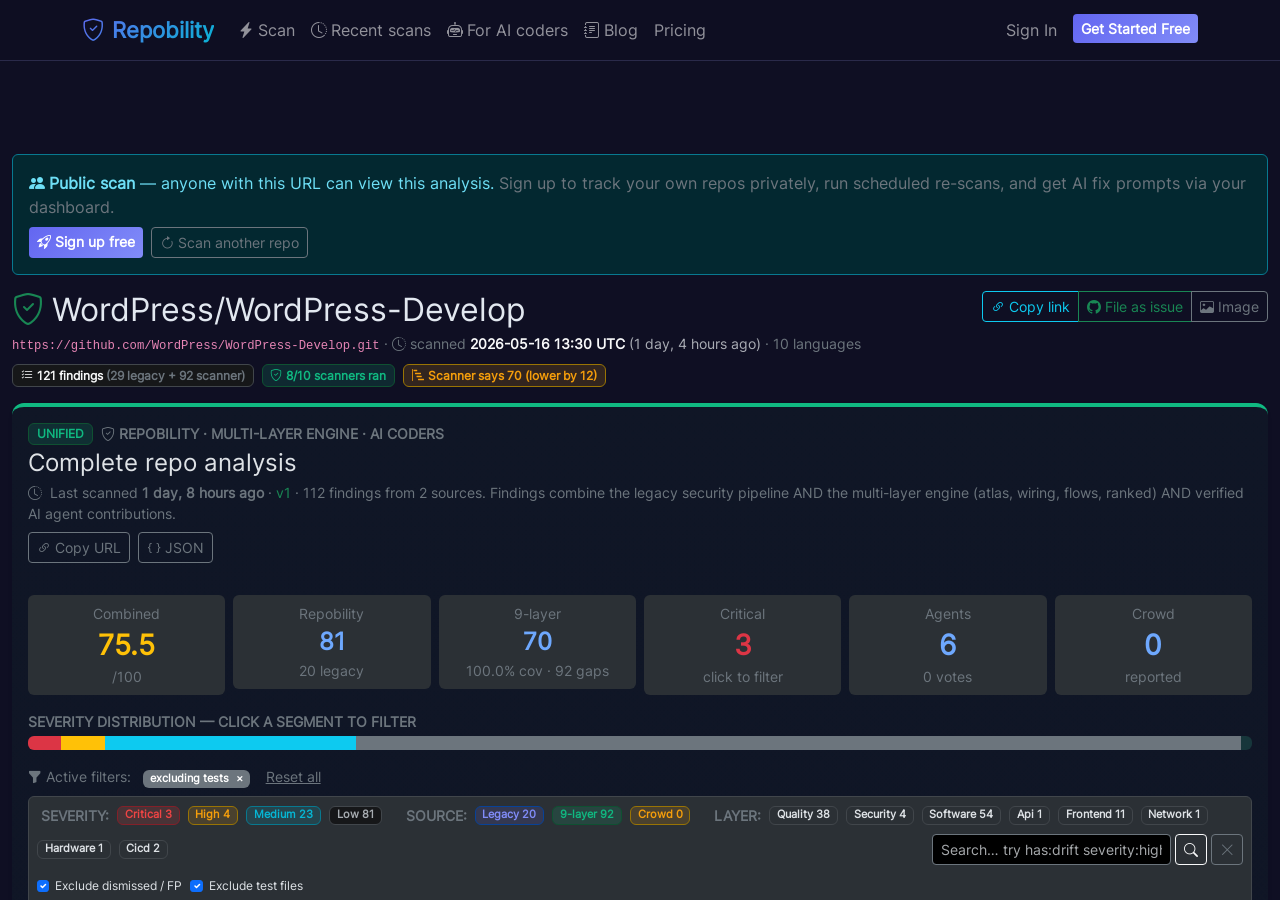Screen dimensions: 1280x900
Task: Open the Scan menu item
Action: [x=267, y=30]
